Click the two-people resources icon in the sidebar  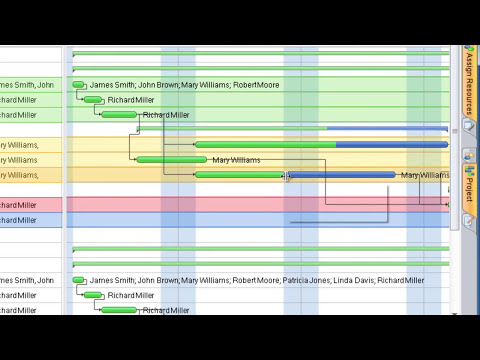coord(469,155)
